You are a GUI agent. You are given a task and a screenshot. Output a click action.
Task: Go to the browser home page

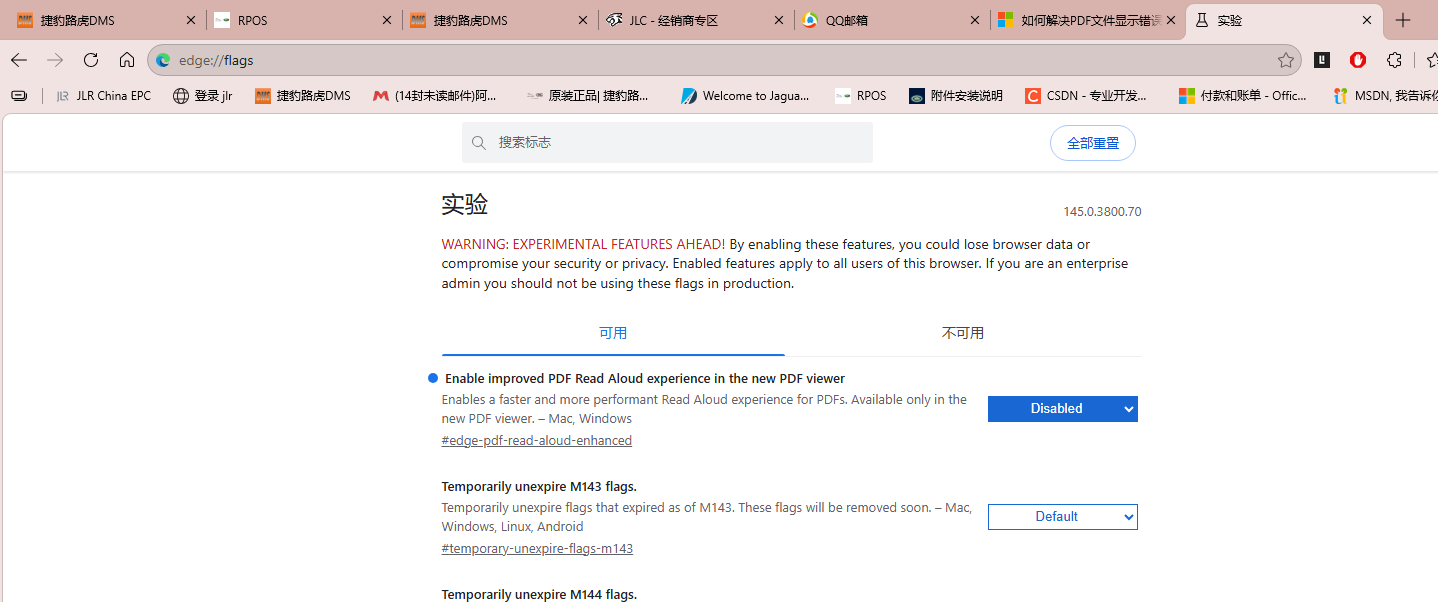[x=127, y=60]
